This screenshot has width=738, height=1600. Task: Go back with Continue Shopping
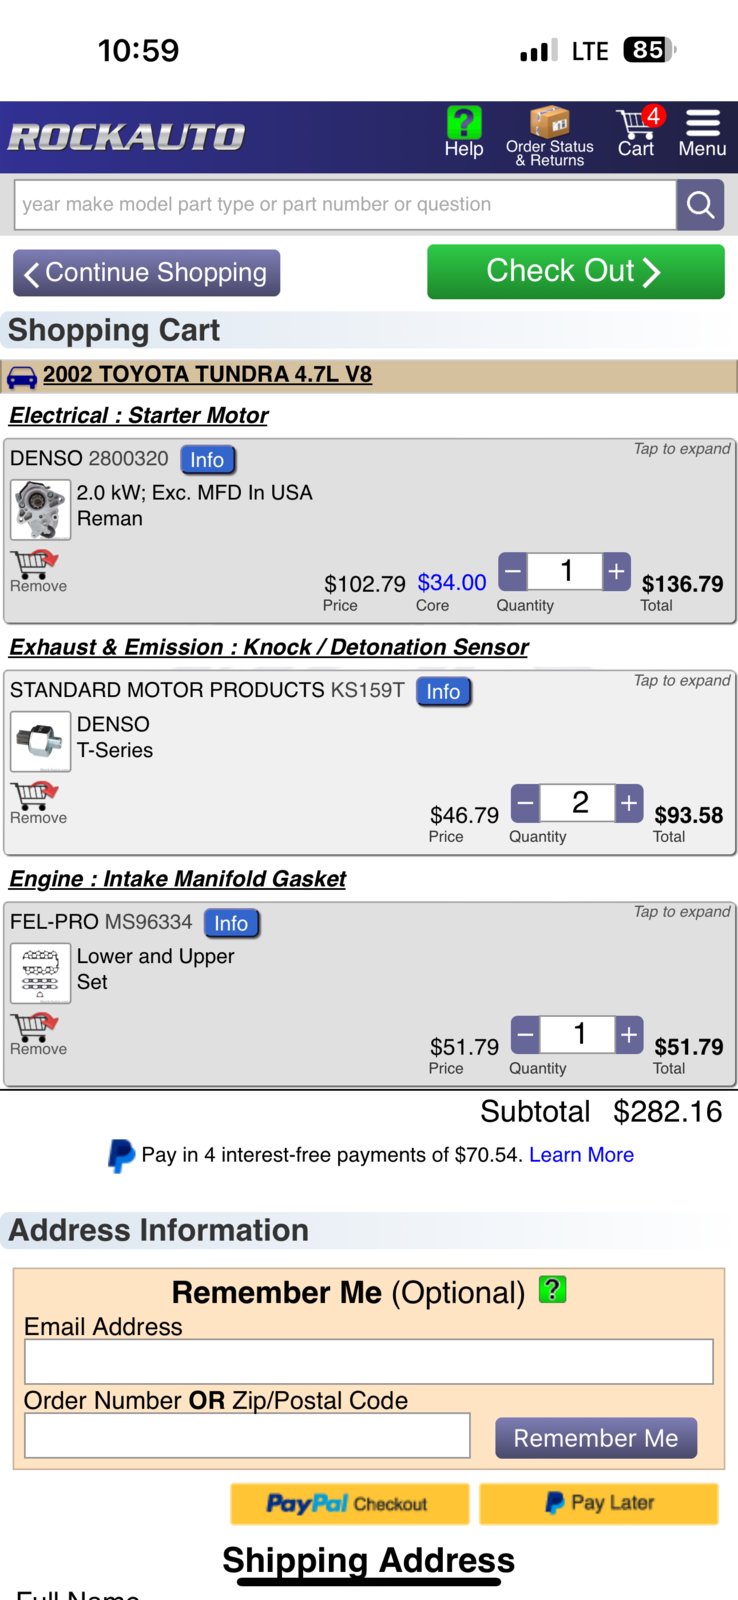[x=146, y=273]
